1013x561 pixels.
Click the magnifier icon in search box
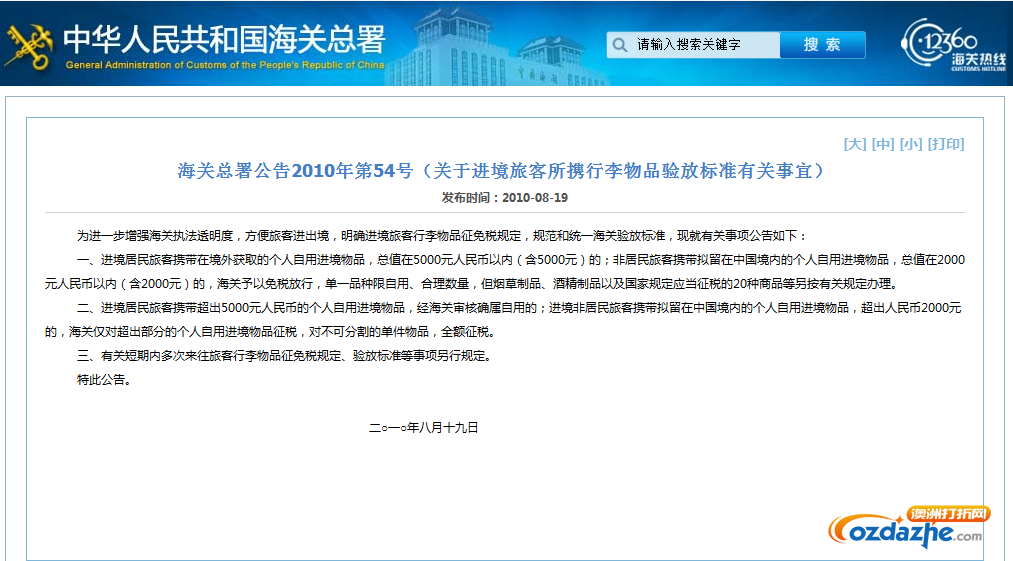pos(620,45)
